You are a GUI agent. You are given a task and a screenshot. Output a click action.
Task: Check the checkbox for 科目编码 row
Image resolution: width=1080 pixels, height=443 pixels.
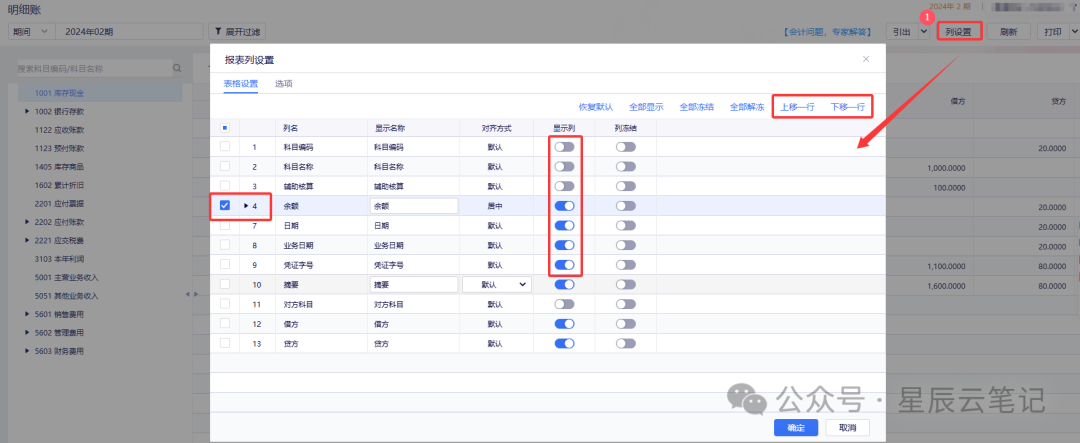pyautogui.click(x=225, y=147)
